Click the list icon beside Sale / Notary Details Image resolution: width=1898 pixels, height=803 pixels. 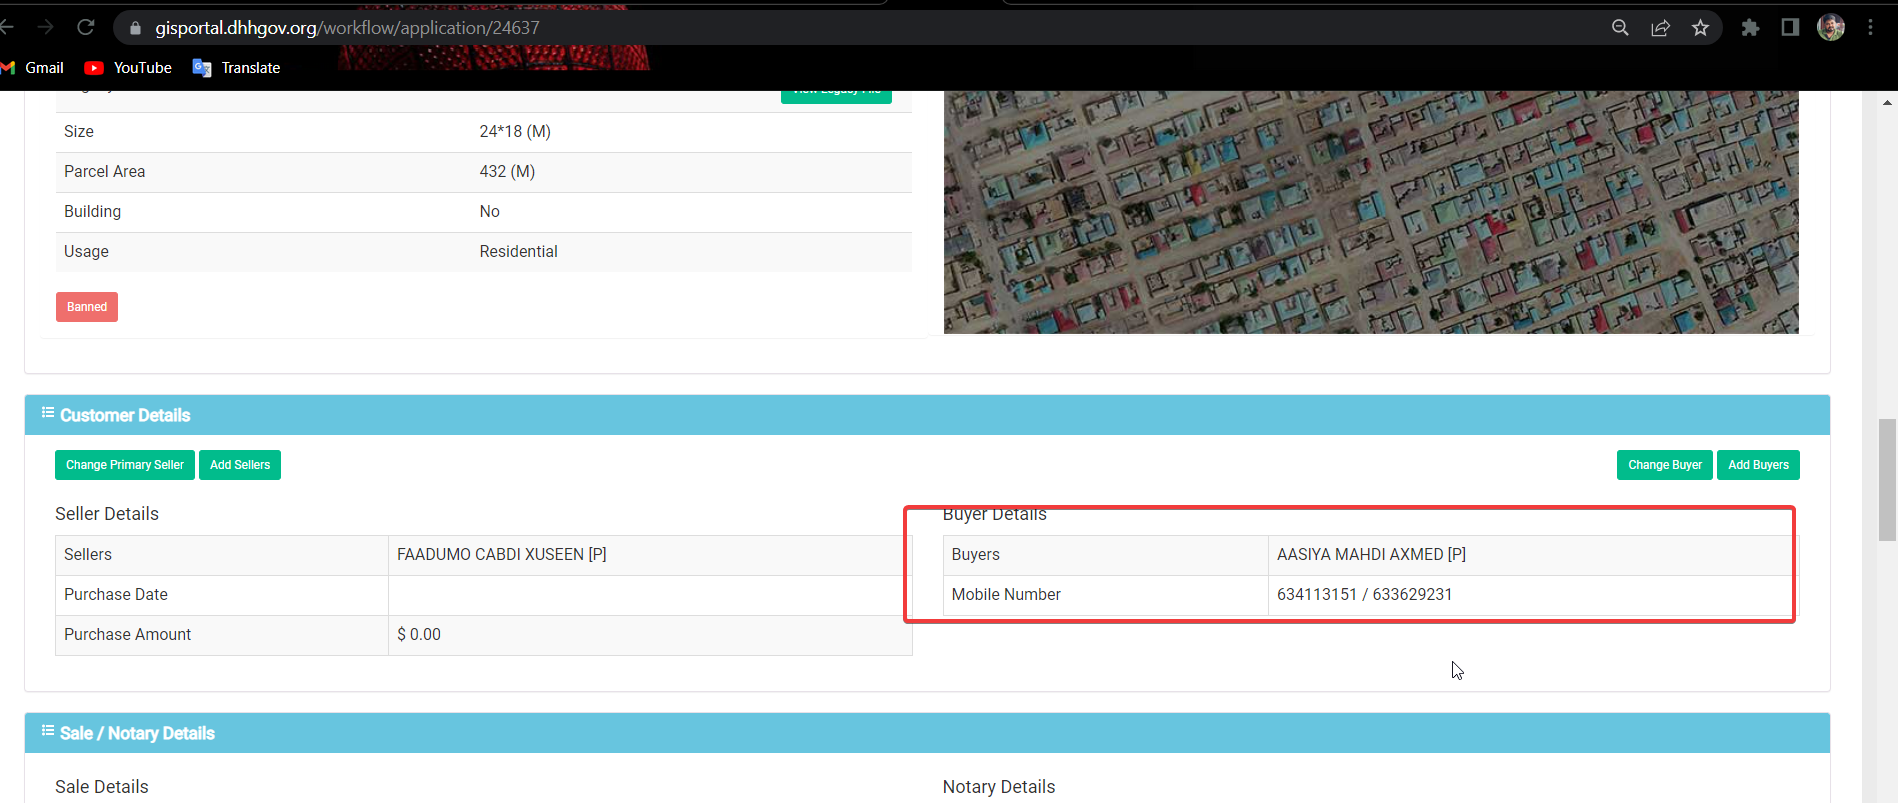pyautogui.click(x=48, y=731)
